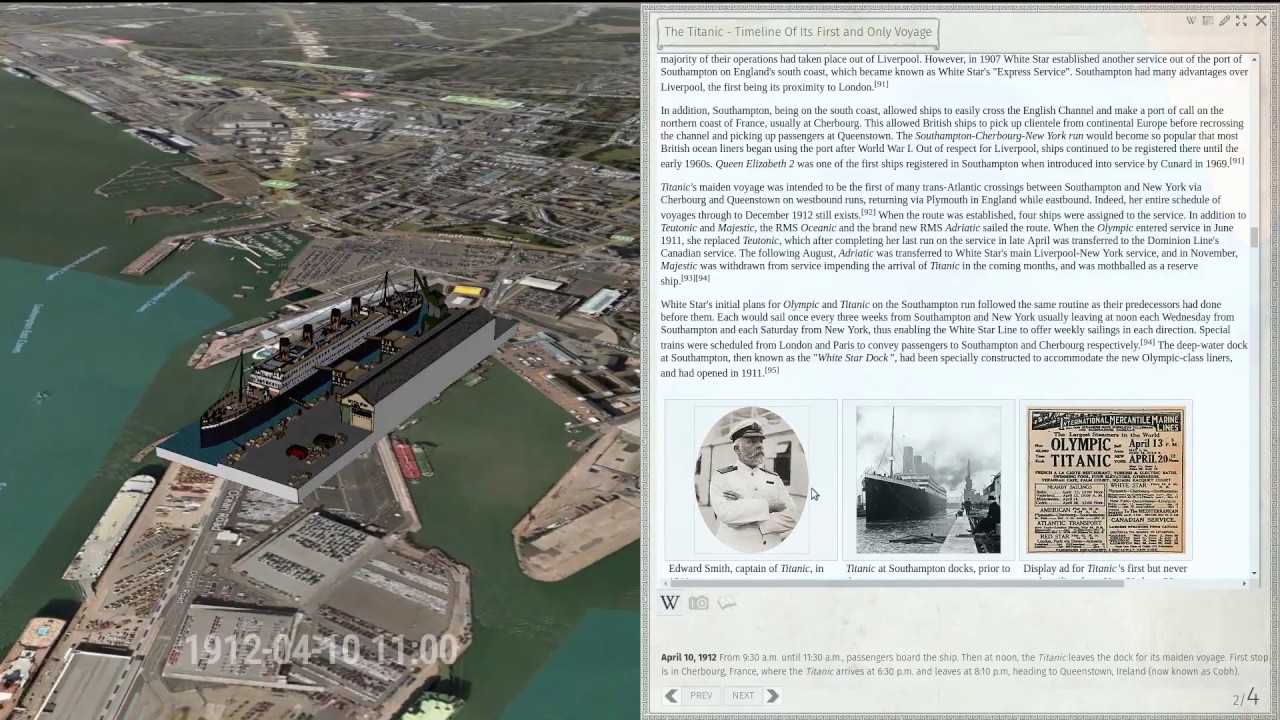Go to previous timeline step with PREV
The height and width of the screenshot is (720, 1280).
701,695
